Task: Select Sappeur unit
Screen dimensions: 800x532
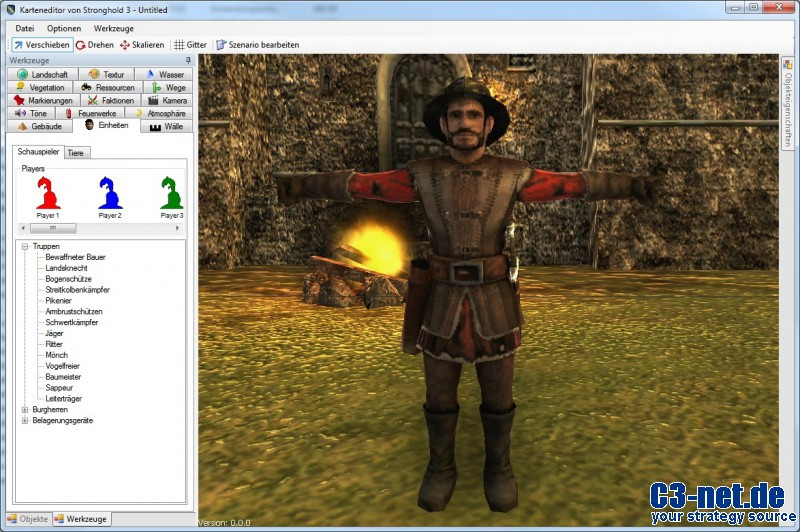Action: pyautogui.click(x=59, y=388)
